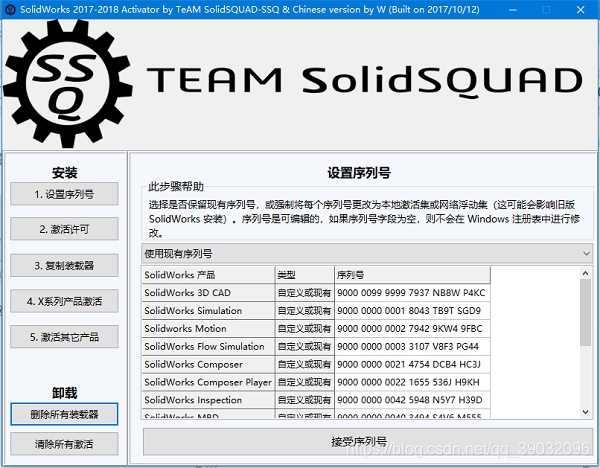Select the 'SolidWorks Inspection' product cell
This screenshot has width=600, height=468.
(208, 400)
